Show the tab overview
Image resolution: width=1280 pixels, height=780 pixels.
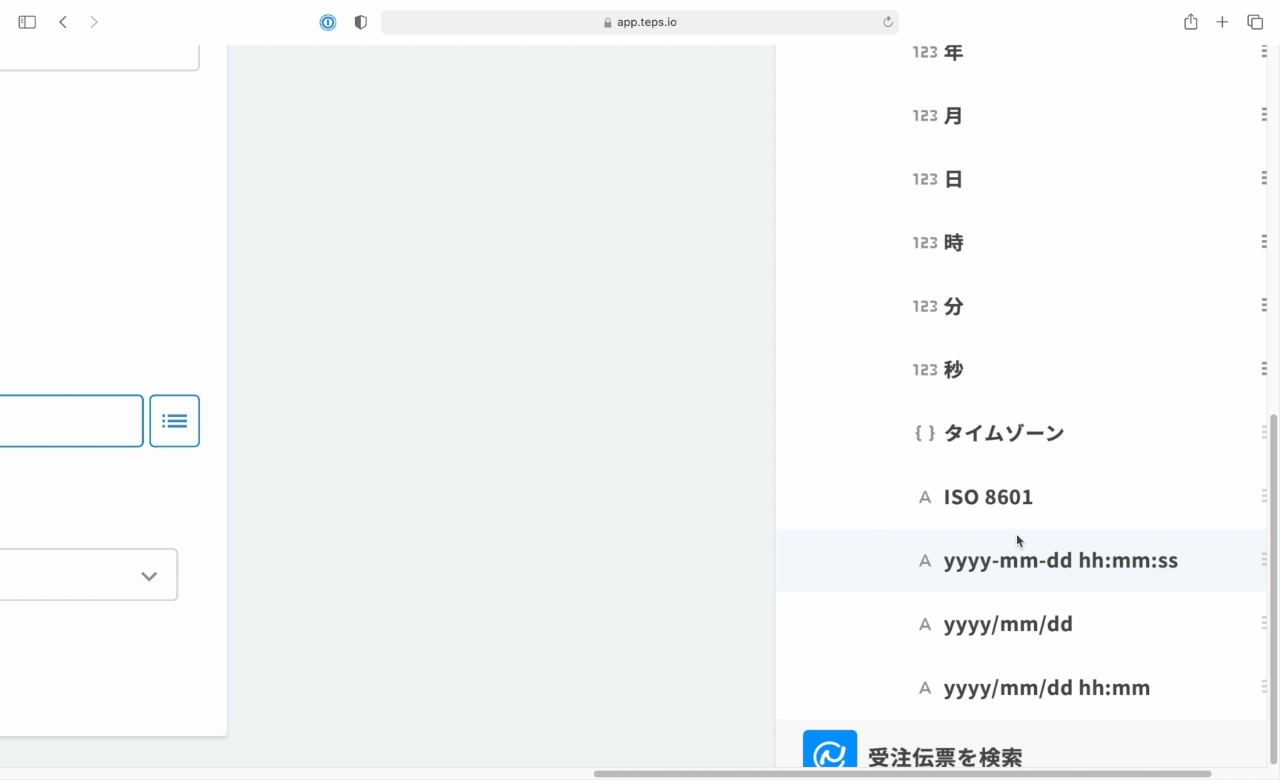(1255, 22)
